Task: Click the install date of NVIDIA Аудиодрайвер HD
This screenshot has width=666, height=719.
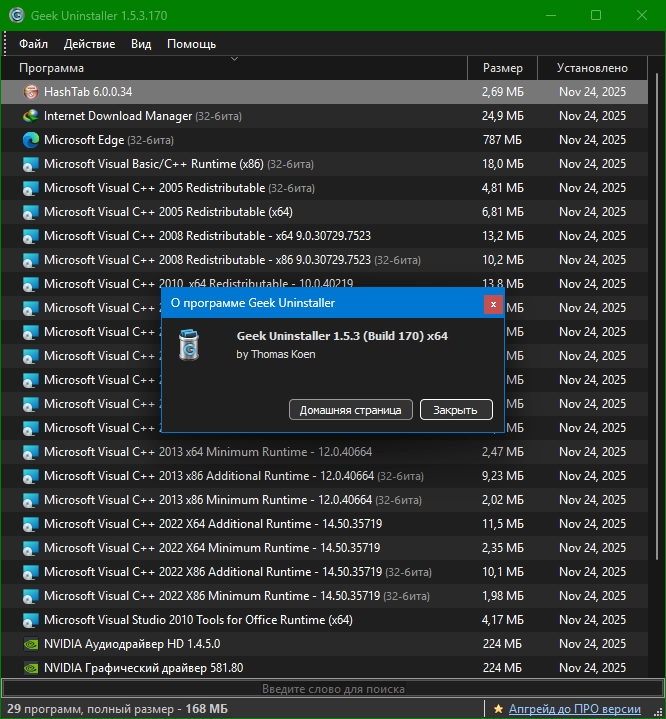Action: point(592,644)
